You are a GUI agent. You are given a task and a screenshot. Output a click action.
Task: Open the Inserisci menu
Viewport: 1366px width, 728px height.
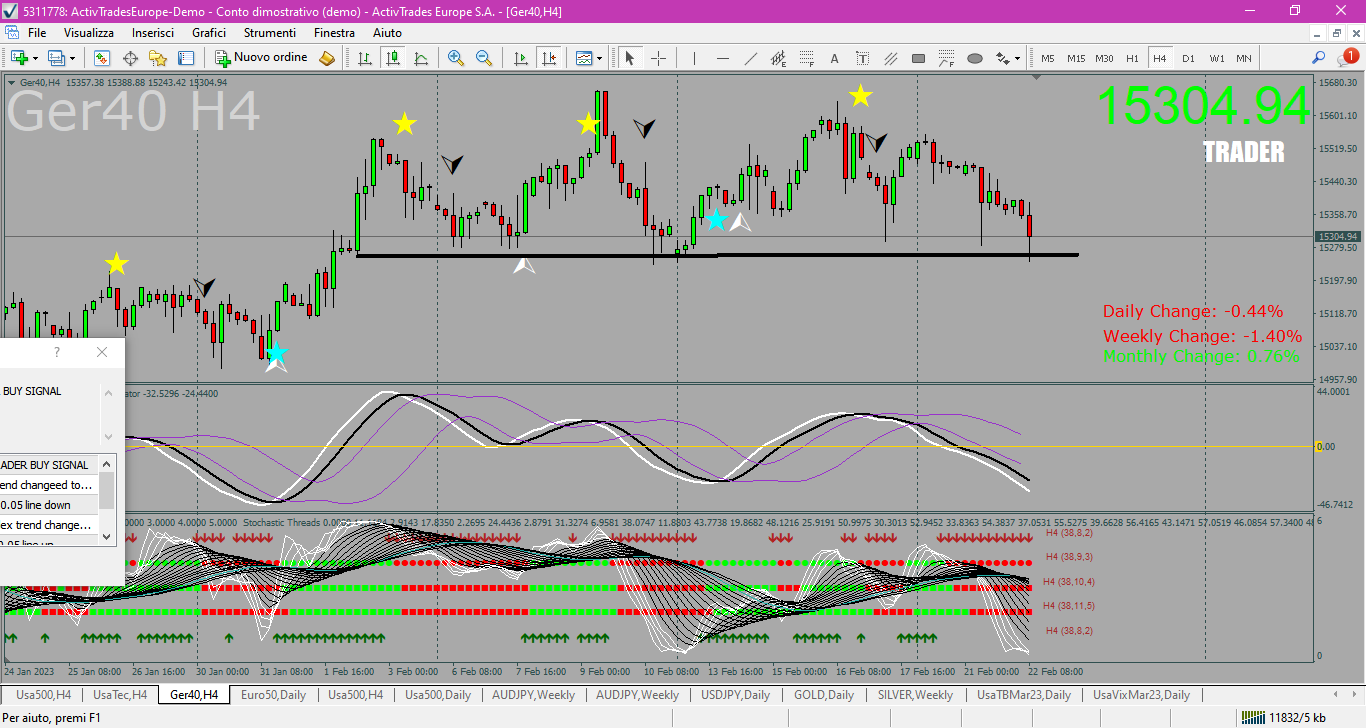(153, 33)
